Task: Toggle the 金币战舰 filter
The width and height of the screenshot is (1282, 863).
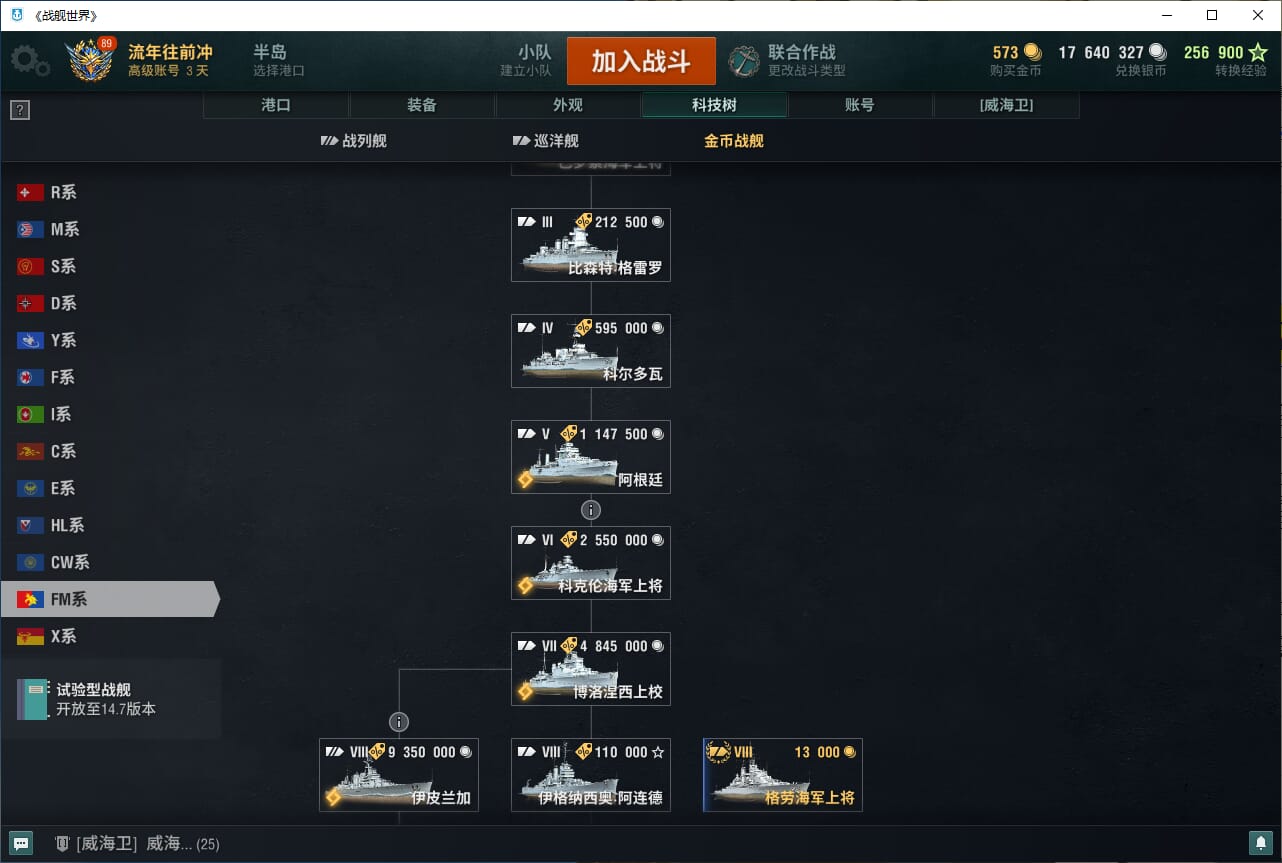Action: click(x=734, y=141)
